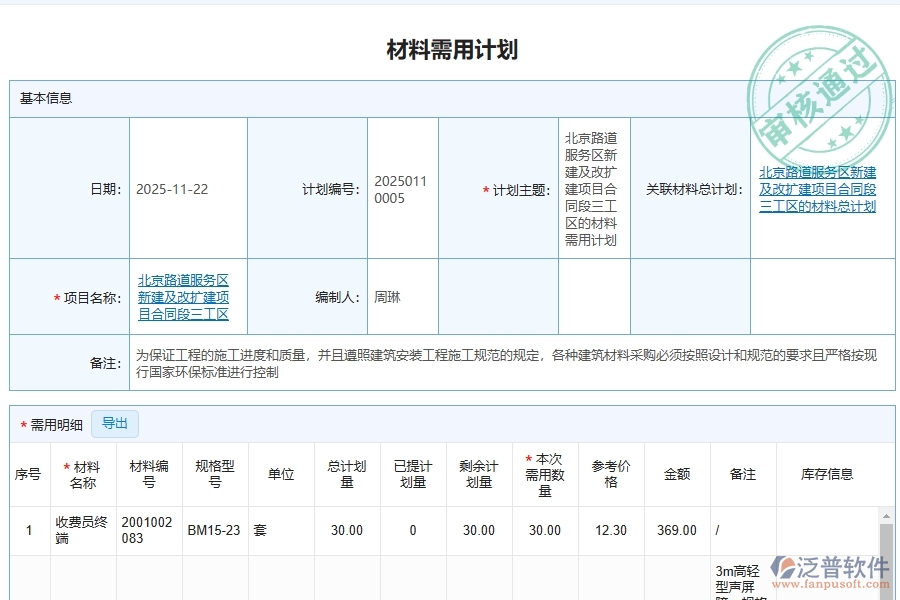900x600 pixels.
Task: Click the 金额 cell showing 369.00
Action: (677, 530)
